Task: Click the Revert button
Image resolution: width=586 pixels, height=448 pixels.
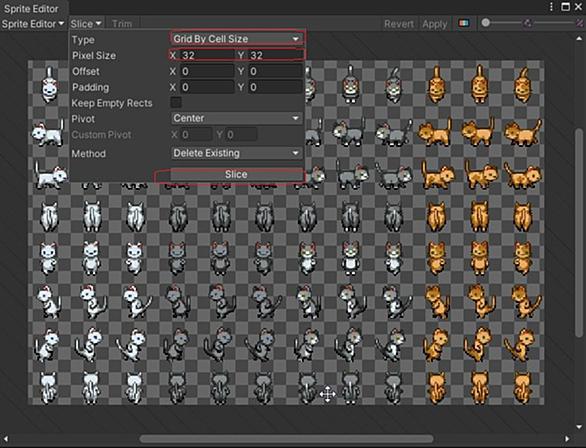Action: [399, 24]
